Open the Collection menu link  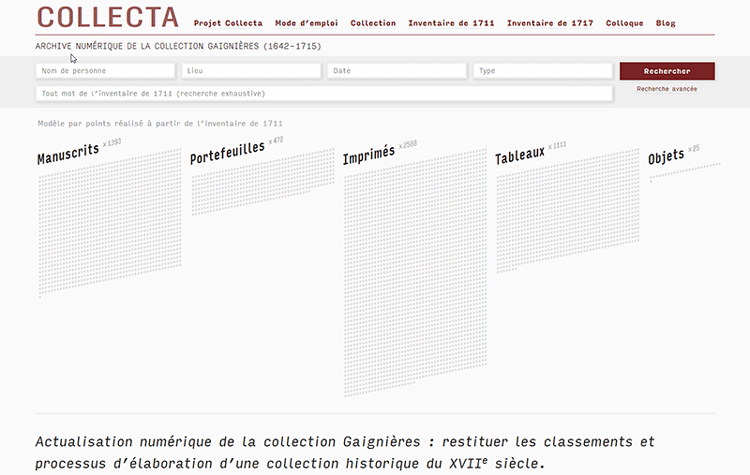(x=373, y=23)
